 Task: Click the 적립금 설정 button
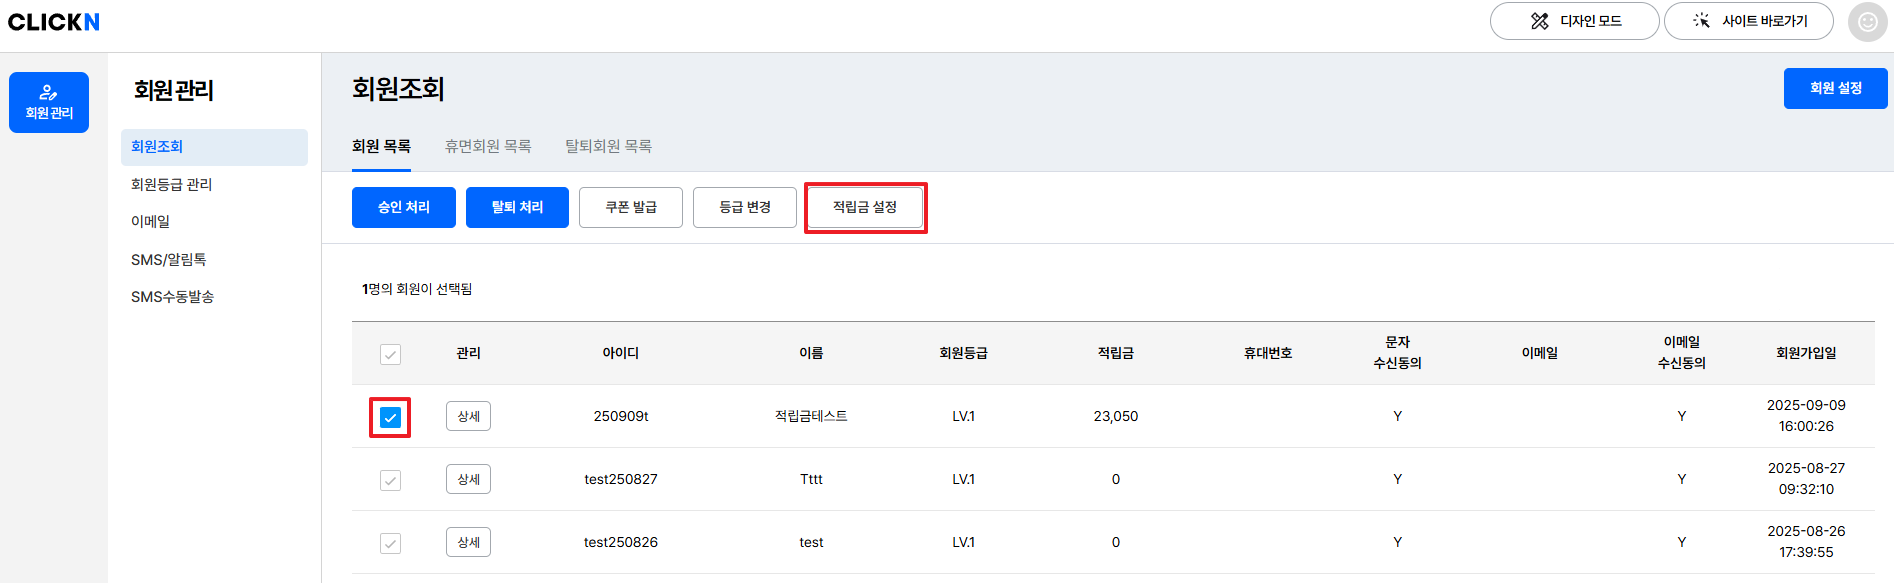point(865,207)
